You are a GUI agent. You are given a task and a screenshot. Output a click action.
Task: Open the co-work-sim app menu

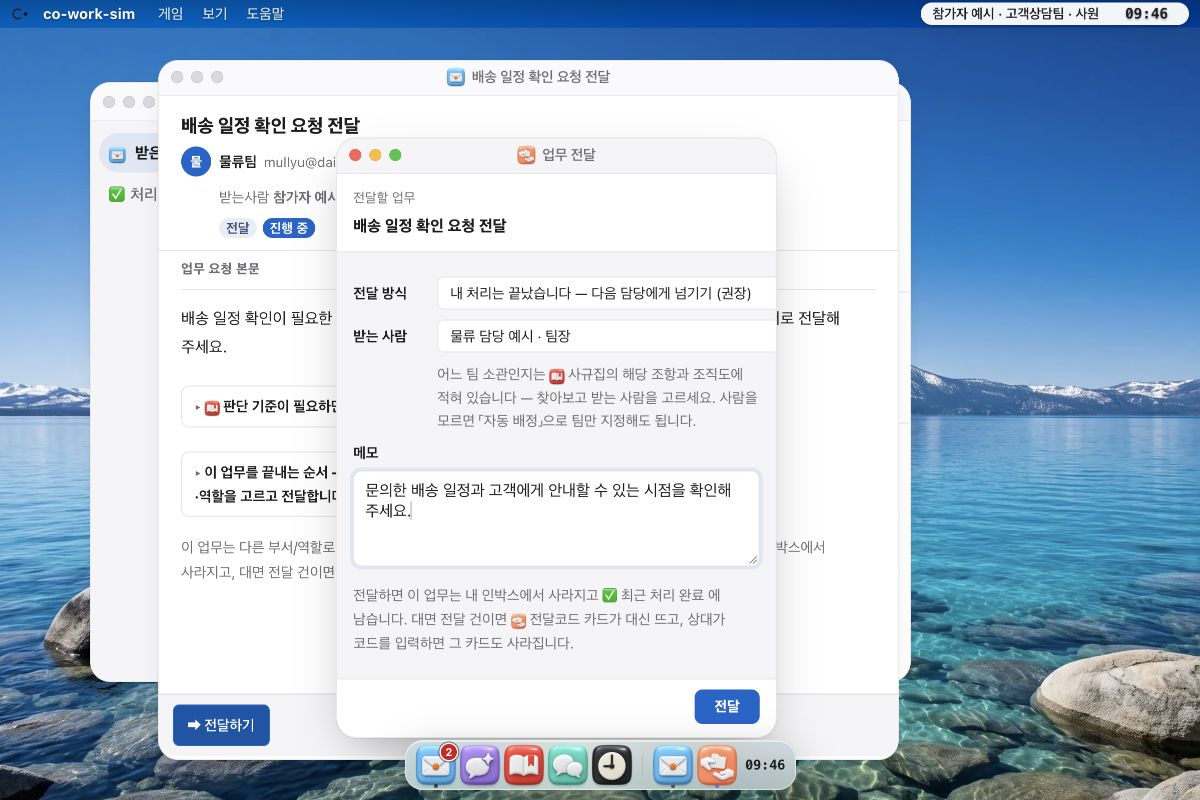pyautogui.click(x=89, y=14)
